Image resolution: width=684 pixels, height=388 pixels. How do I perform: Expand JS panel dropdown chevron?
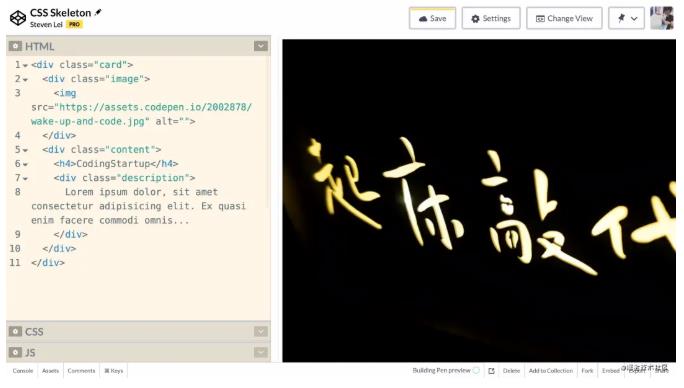point(261,352)
